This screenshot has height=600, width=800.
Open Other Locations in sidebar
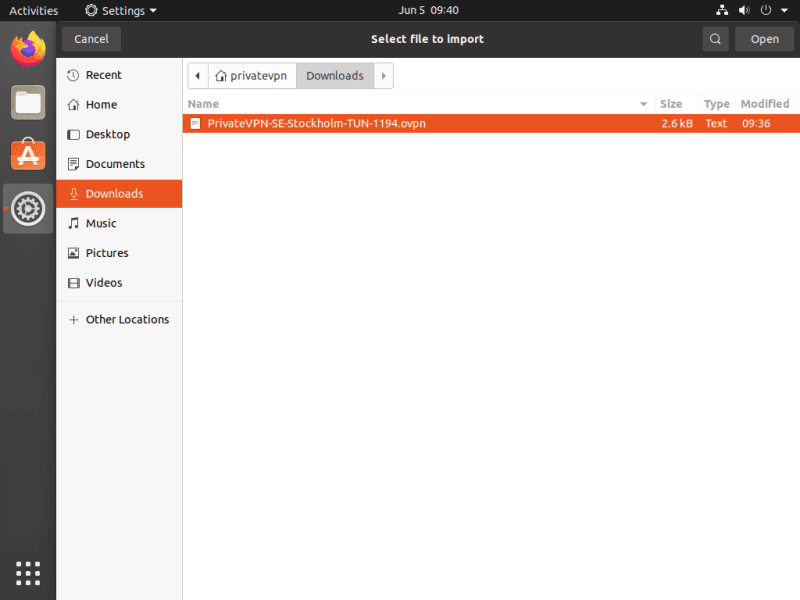[x=127, y=320]
